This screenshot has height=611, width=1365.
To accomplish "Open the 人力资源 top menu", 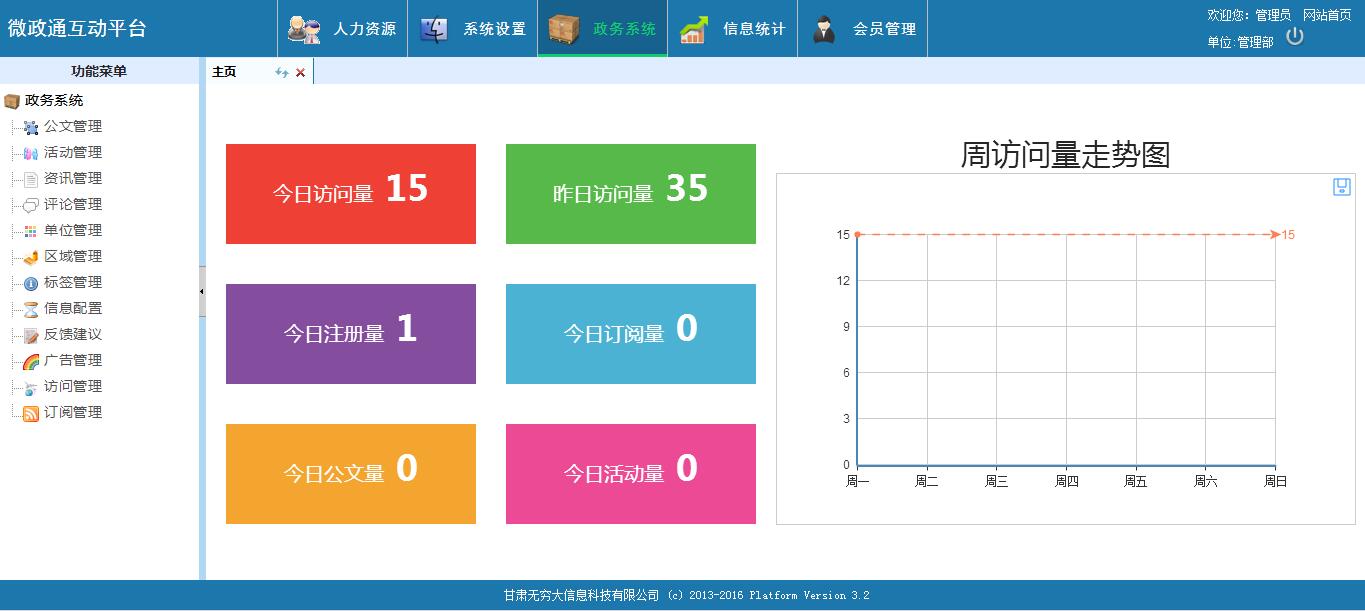I will pyautogui.click(x=343, y=29).
